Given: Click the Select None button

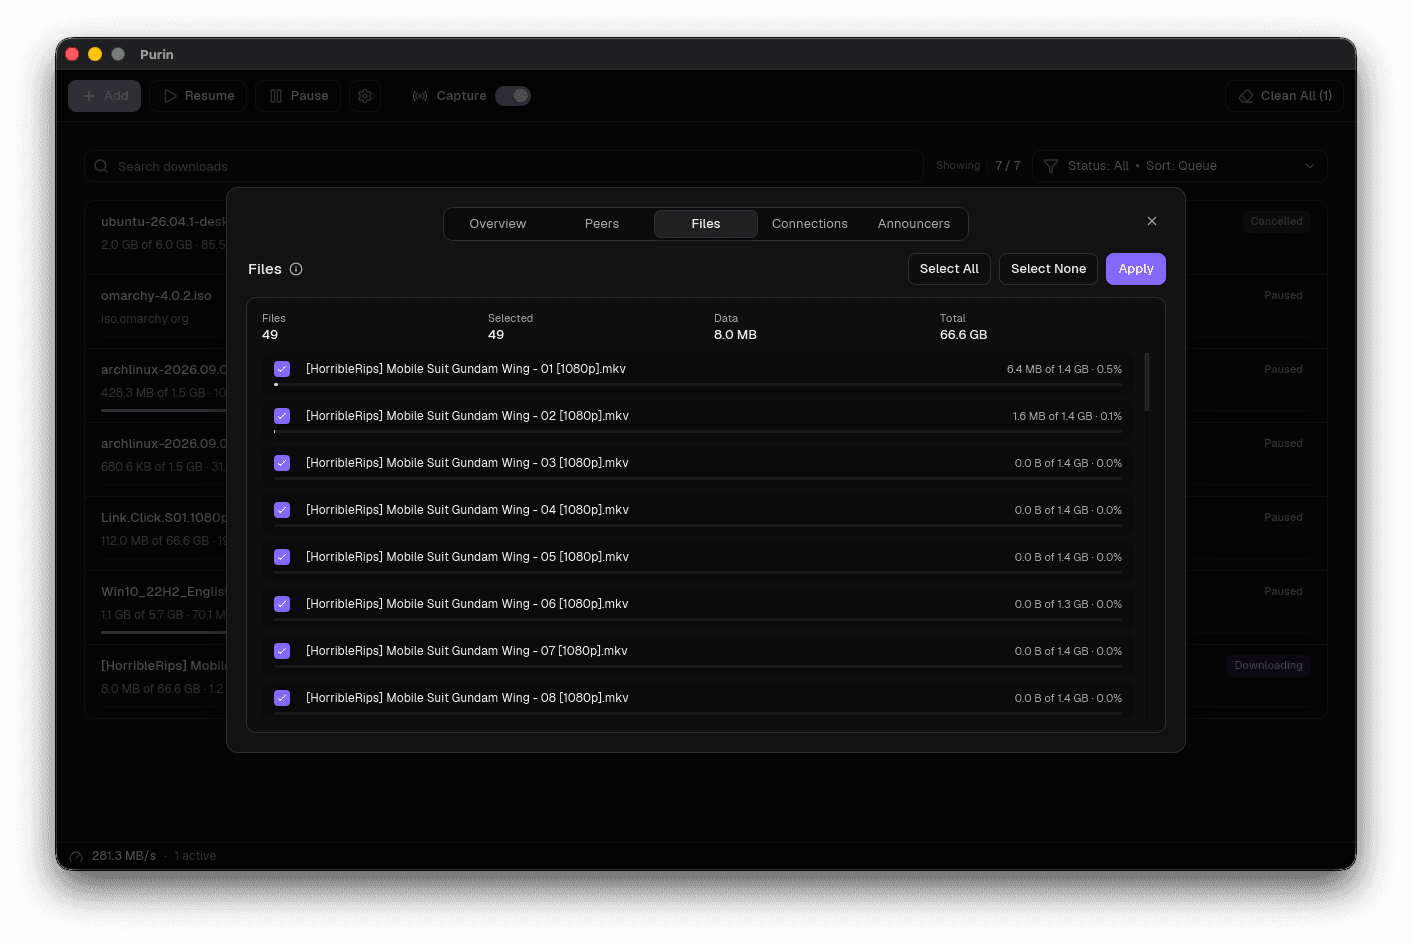Looking at the screenshot, I should (1048, 269).
